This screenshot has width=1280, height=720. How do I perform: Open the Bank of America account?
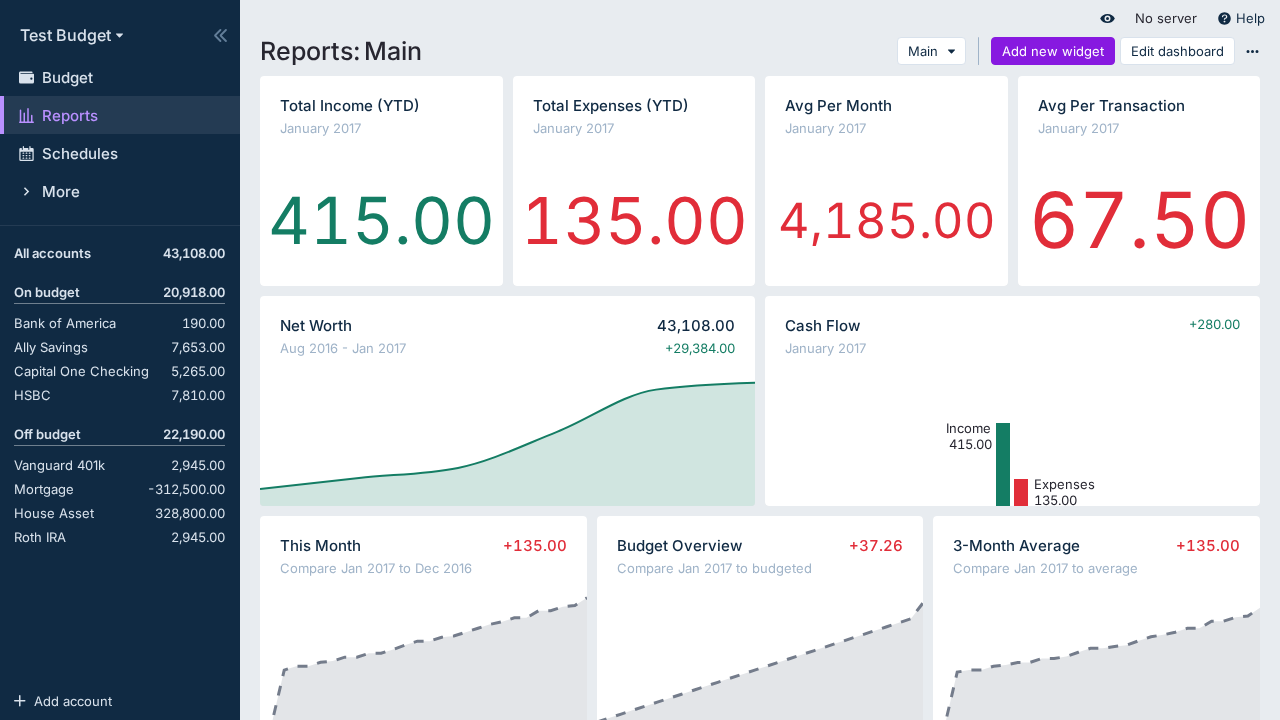tap(65, 323)
